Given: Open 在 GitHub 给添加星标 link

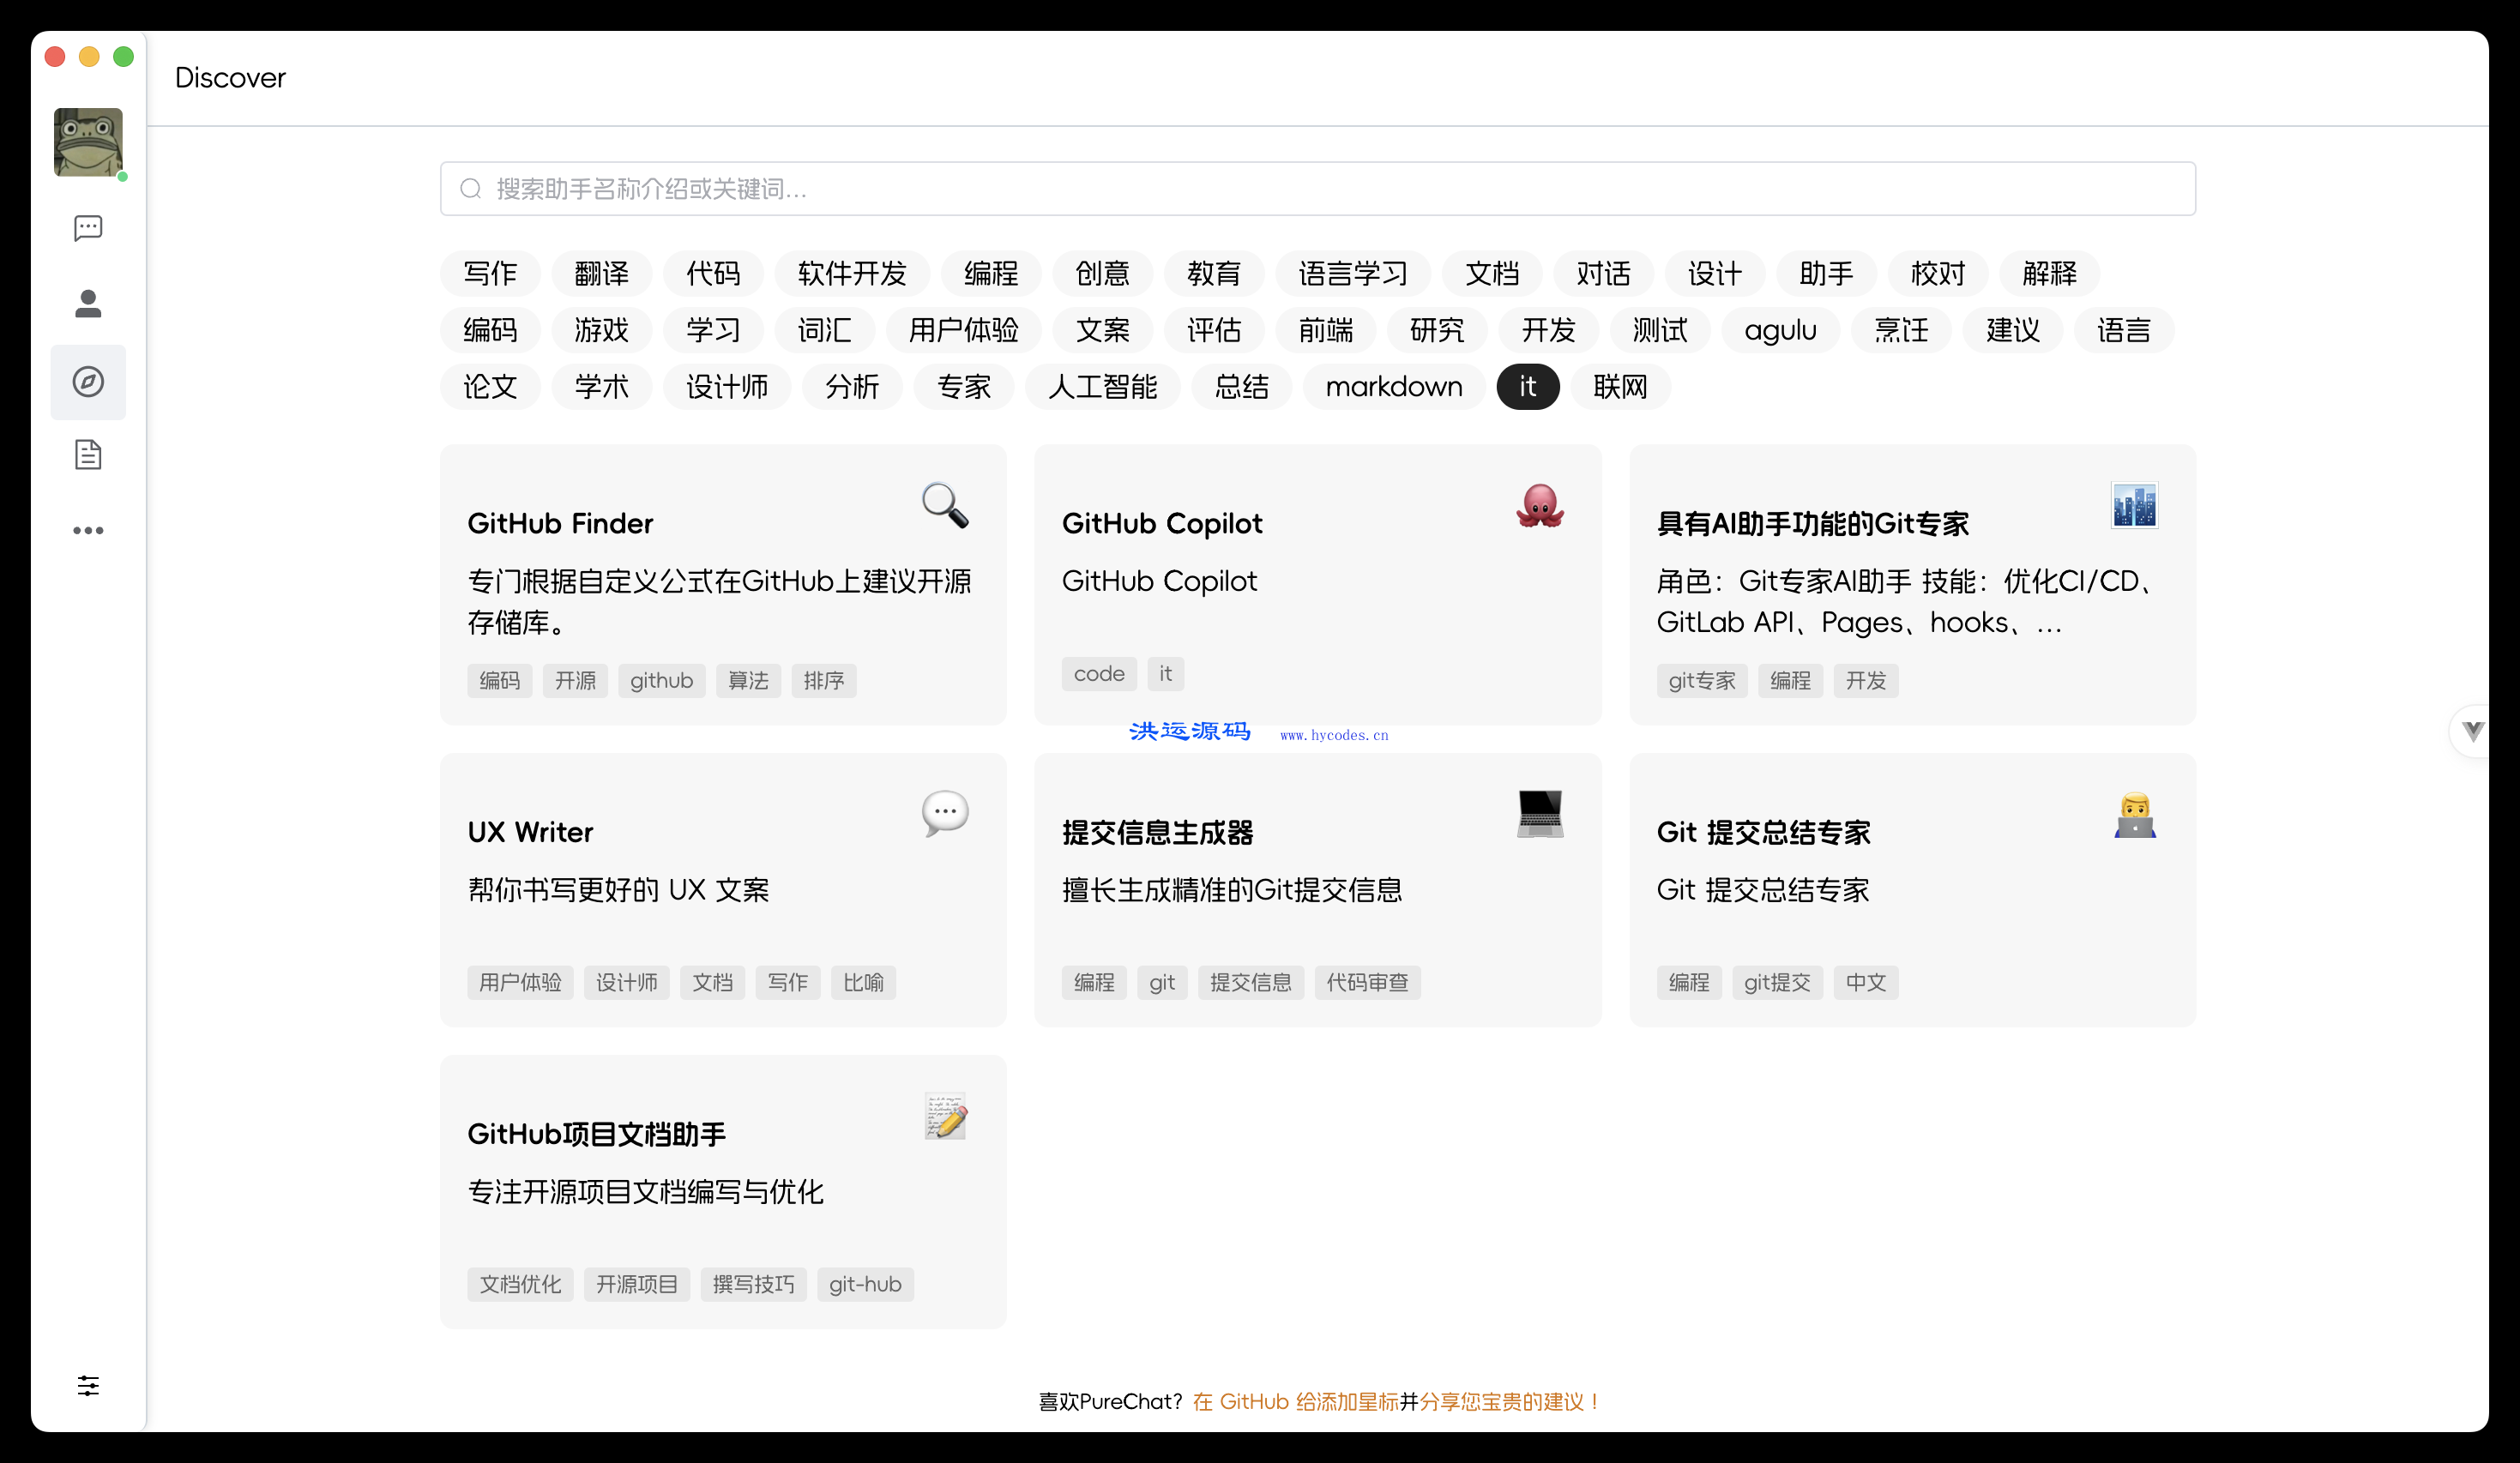Looking at the screenshot, I should (x=1295, y=1401).
